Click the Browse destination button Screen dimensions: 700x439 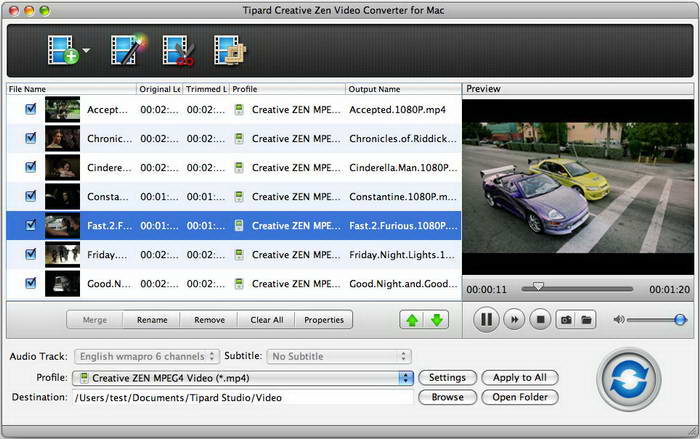pos(447,397)
